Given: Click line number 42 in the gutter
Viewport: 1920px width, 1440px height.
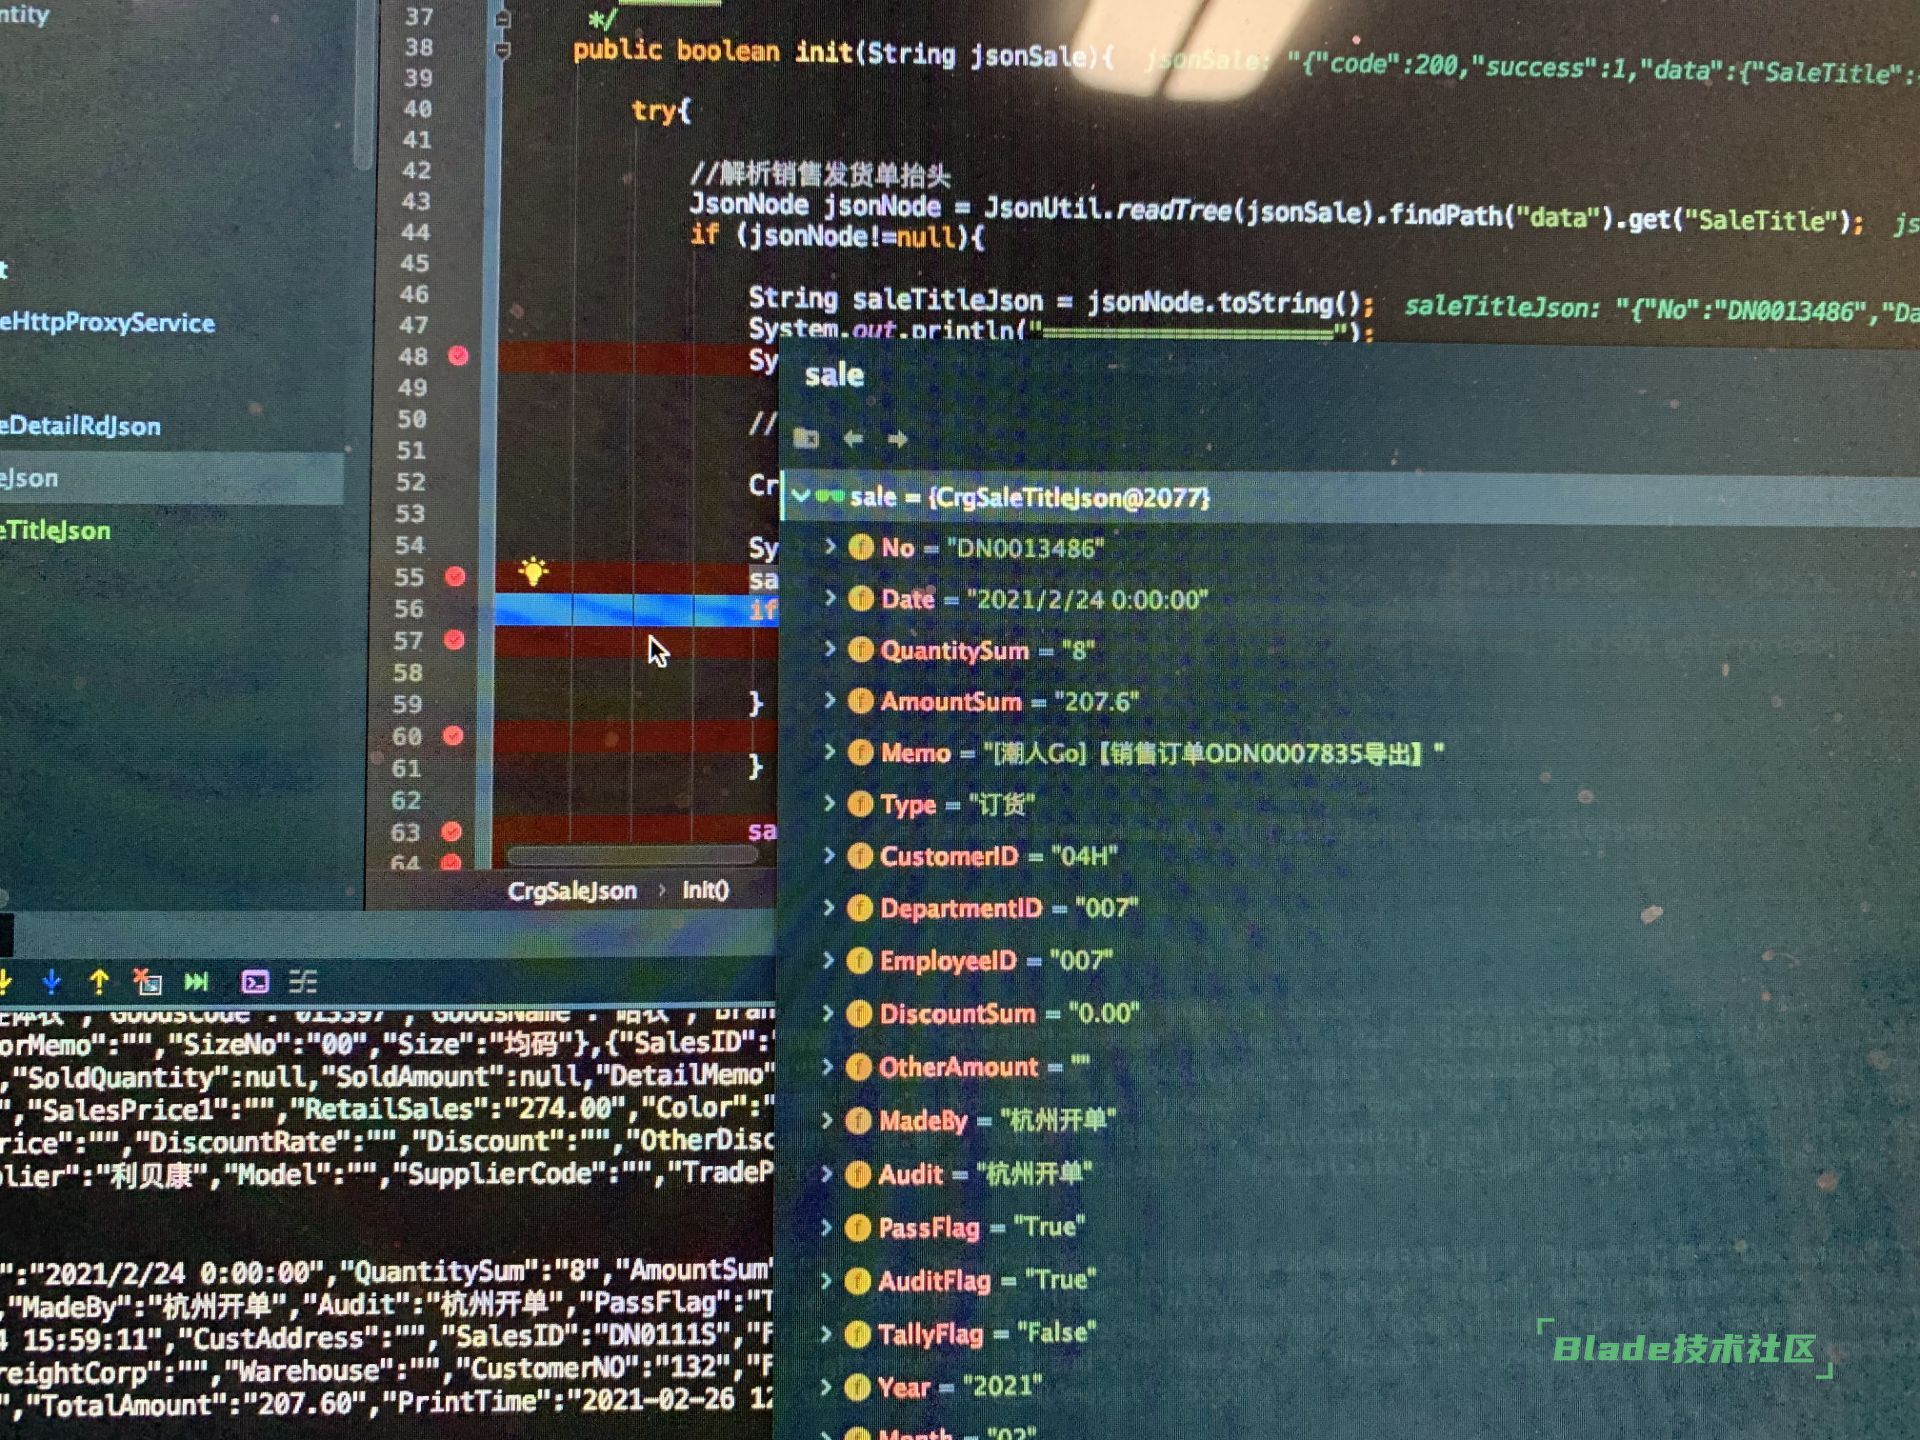Looking at the screenshot, I should 417,170.
